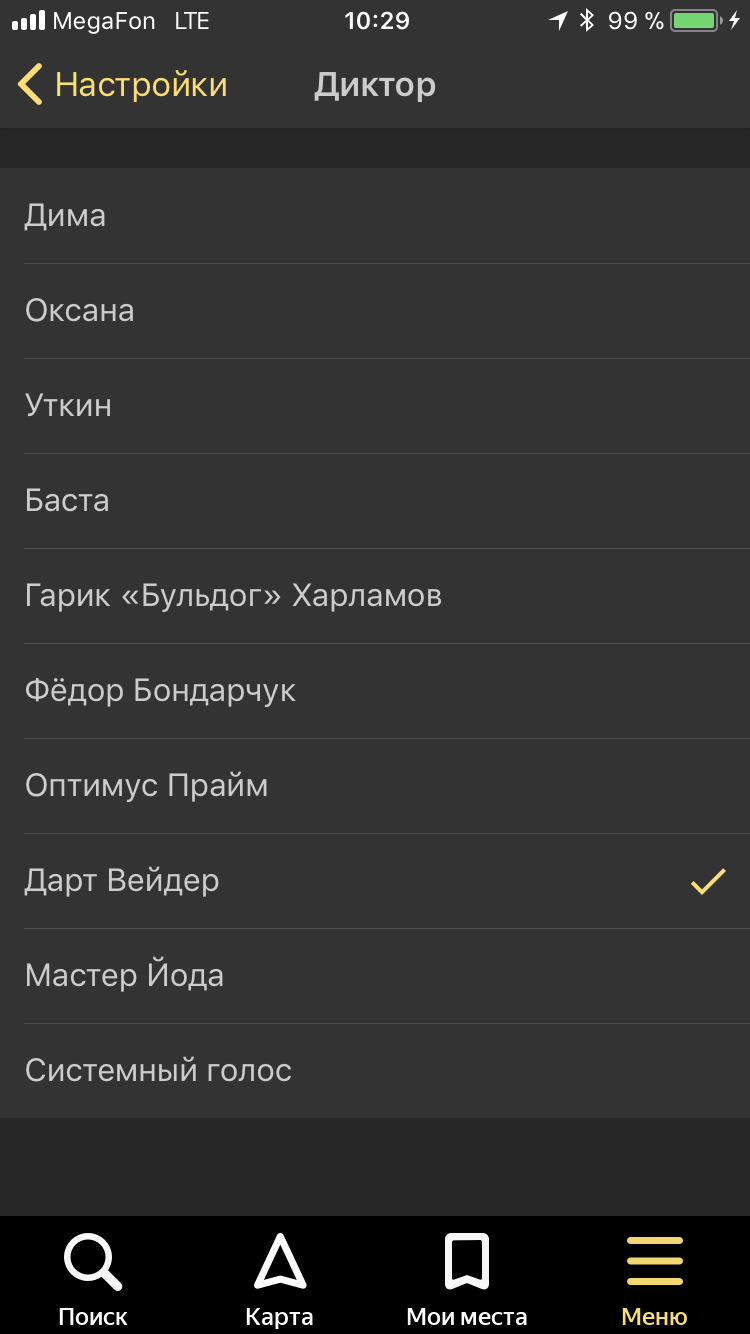Image resolution: width=750 pixels, height=1334 pixels.
Task: Tap the Диктор page title
Action: point(375,85)
